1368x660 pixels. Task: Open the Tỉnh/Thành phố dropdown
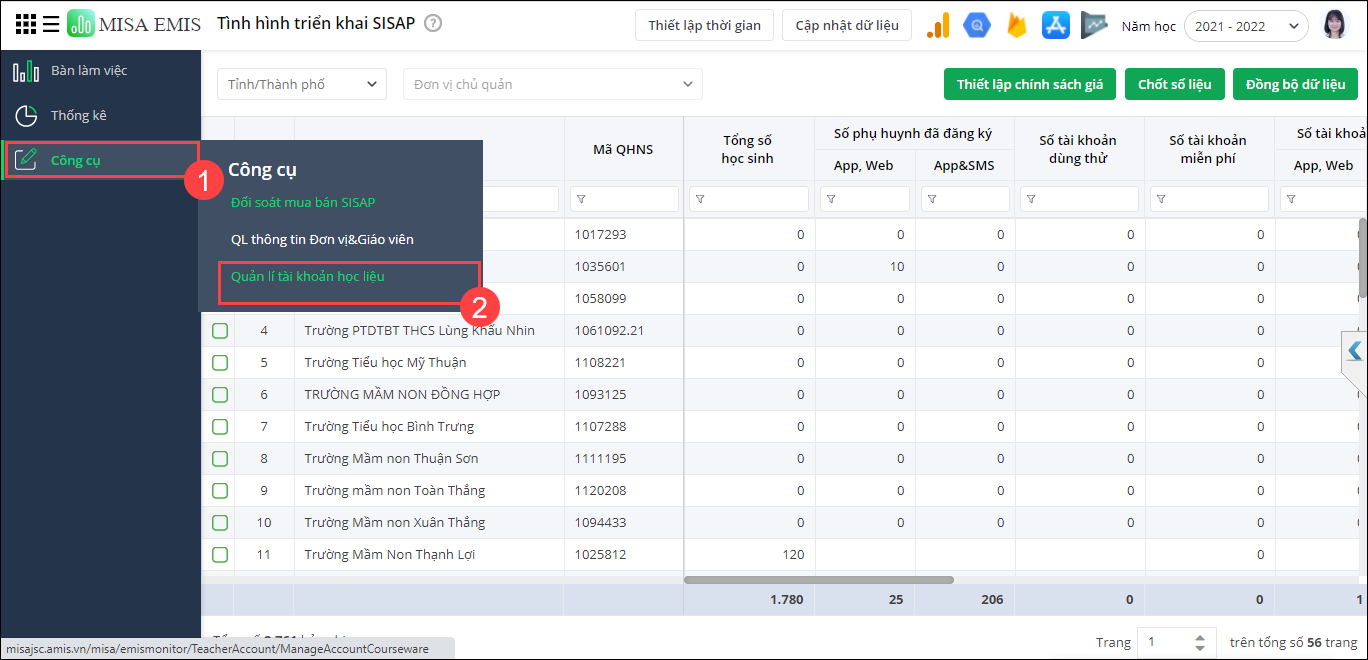tap(301, 85)
